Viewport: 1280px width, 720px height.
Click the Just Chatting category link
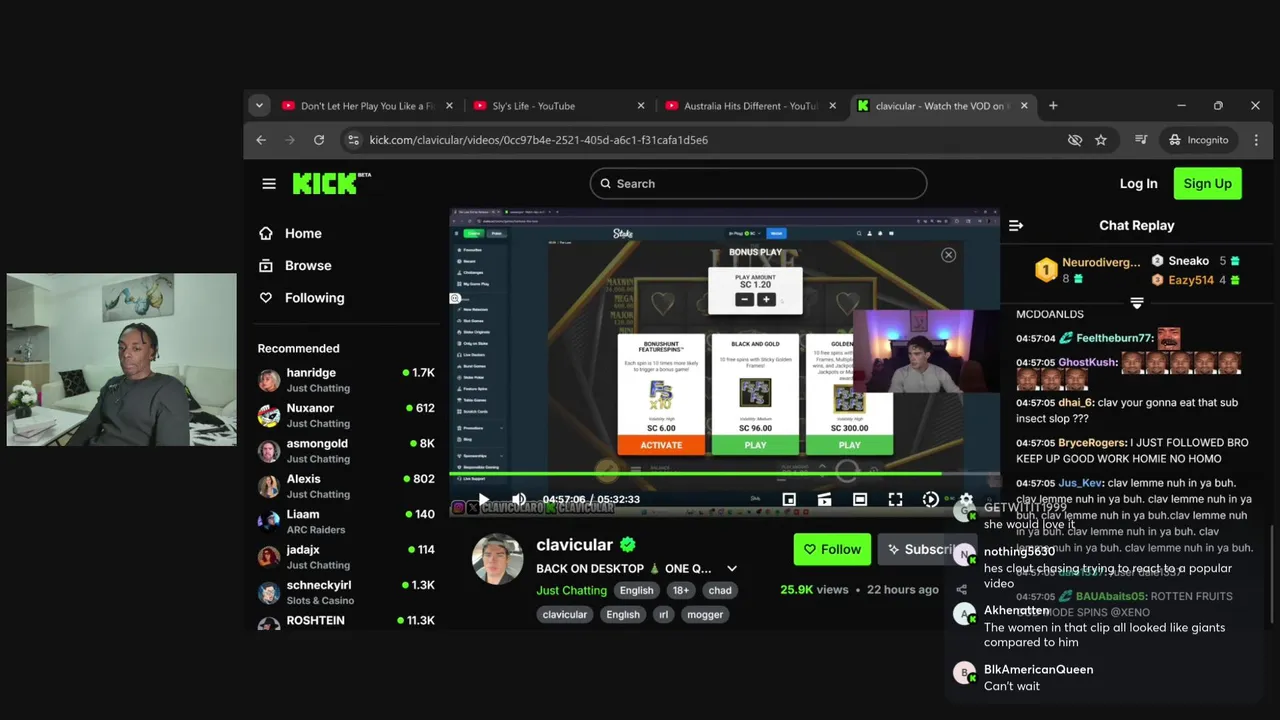click(x=571, y=590)
